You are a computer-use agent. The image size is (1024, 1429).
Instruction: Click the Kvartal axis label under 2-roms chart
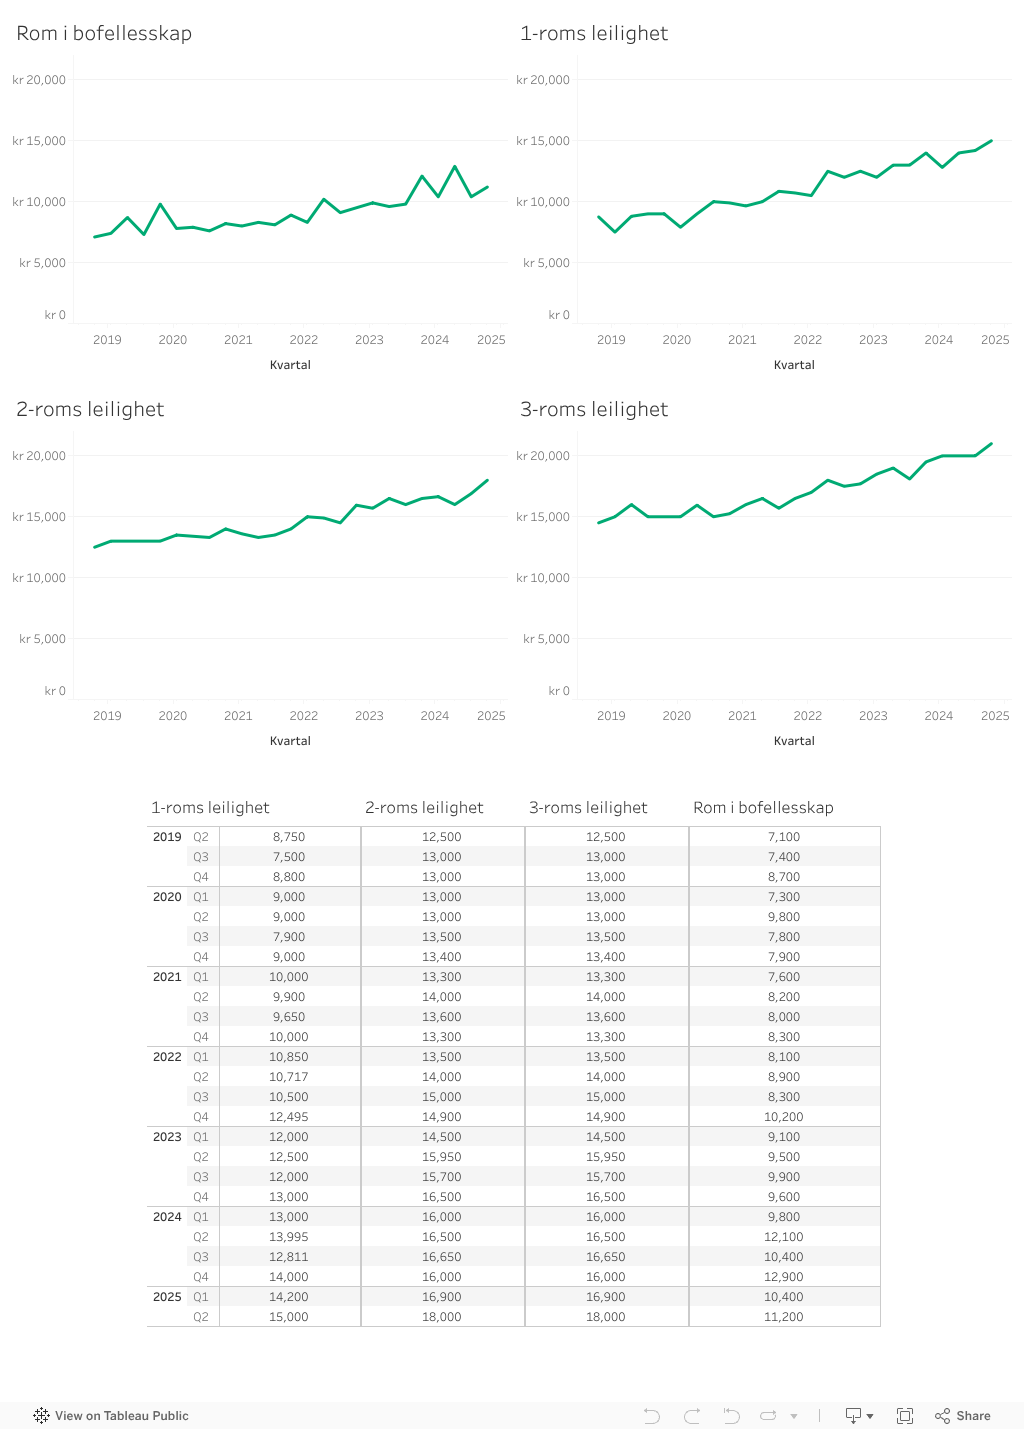click(x=290, y=740)
